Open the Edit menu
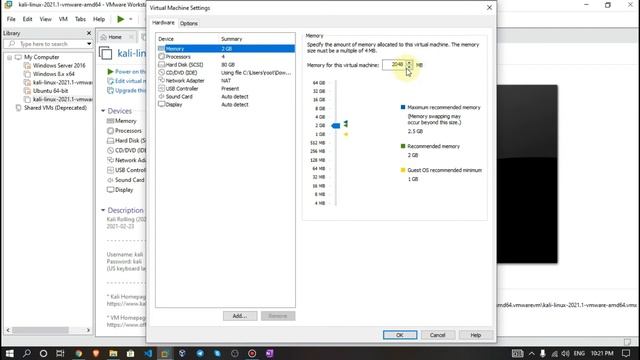The image size is (640, 360). click(x=27, y=19)
